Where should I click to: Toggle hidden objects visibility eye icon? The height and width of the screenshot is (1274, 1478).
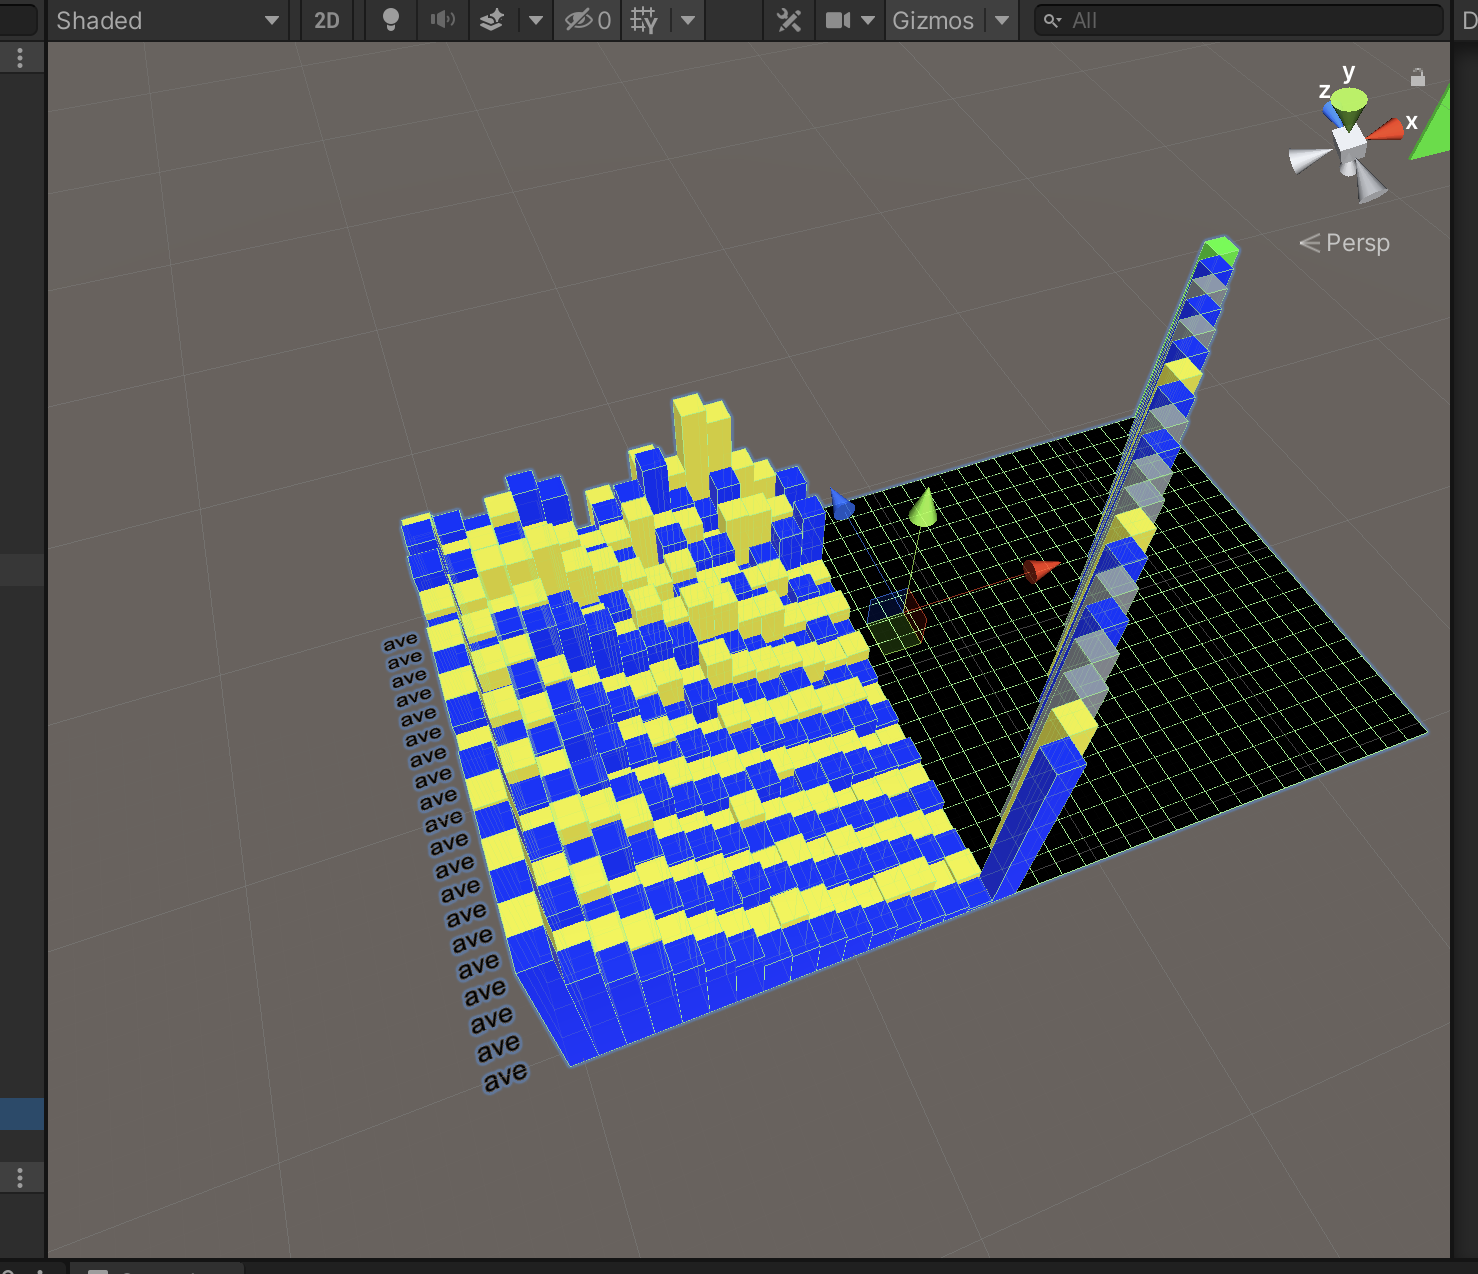(x=587, y=20)
